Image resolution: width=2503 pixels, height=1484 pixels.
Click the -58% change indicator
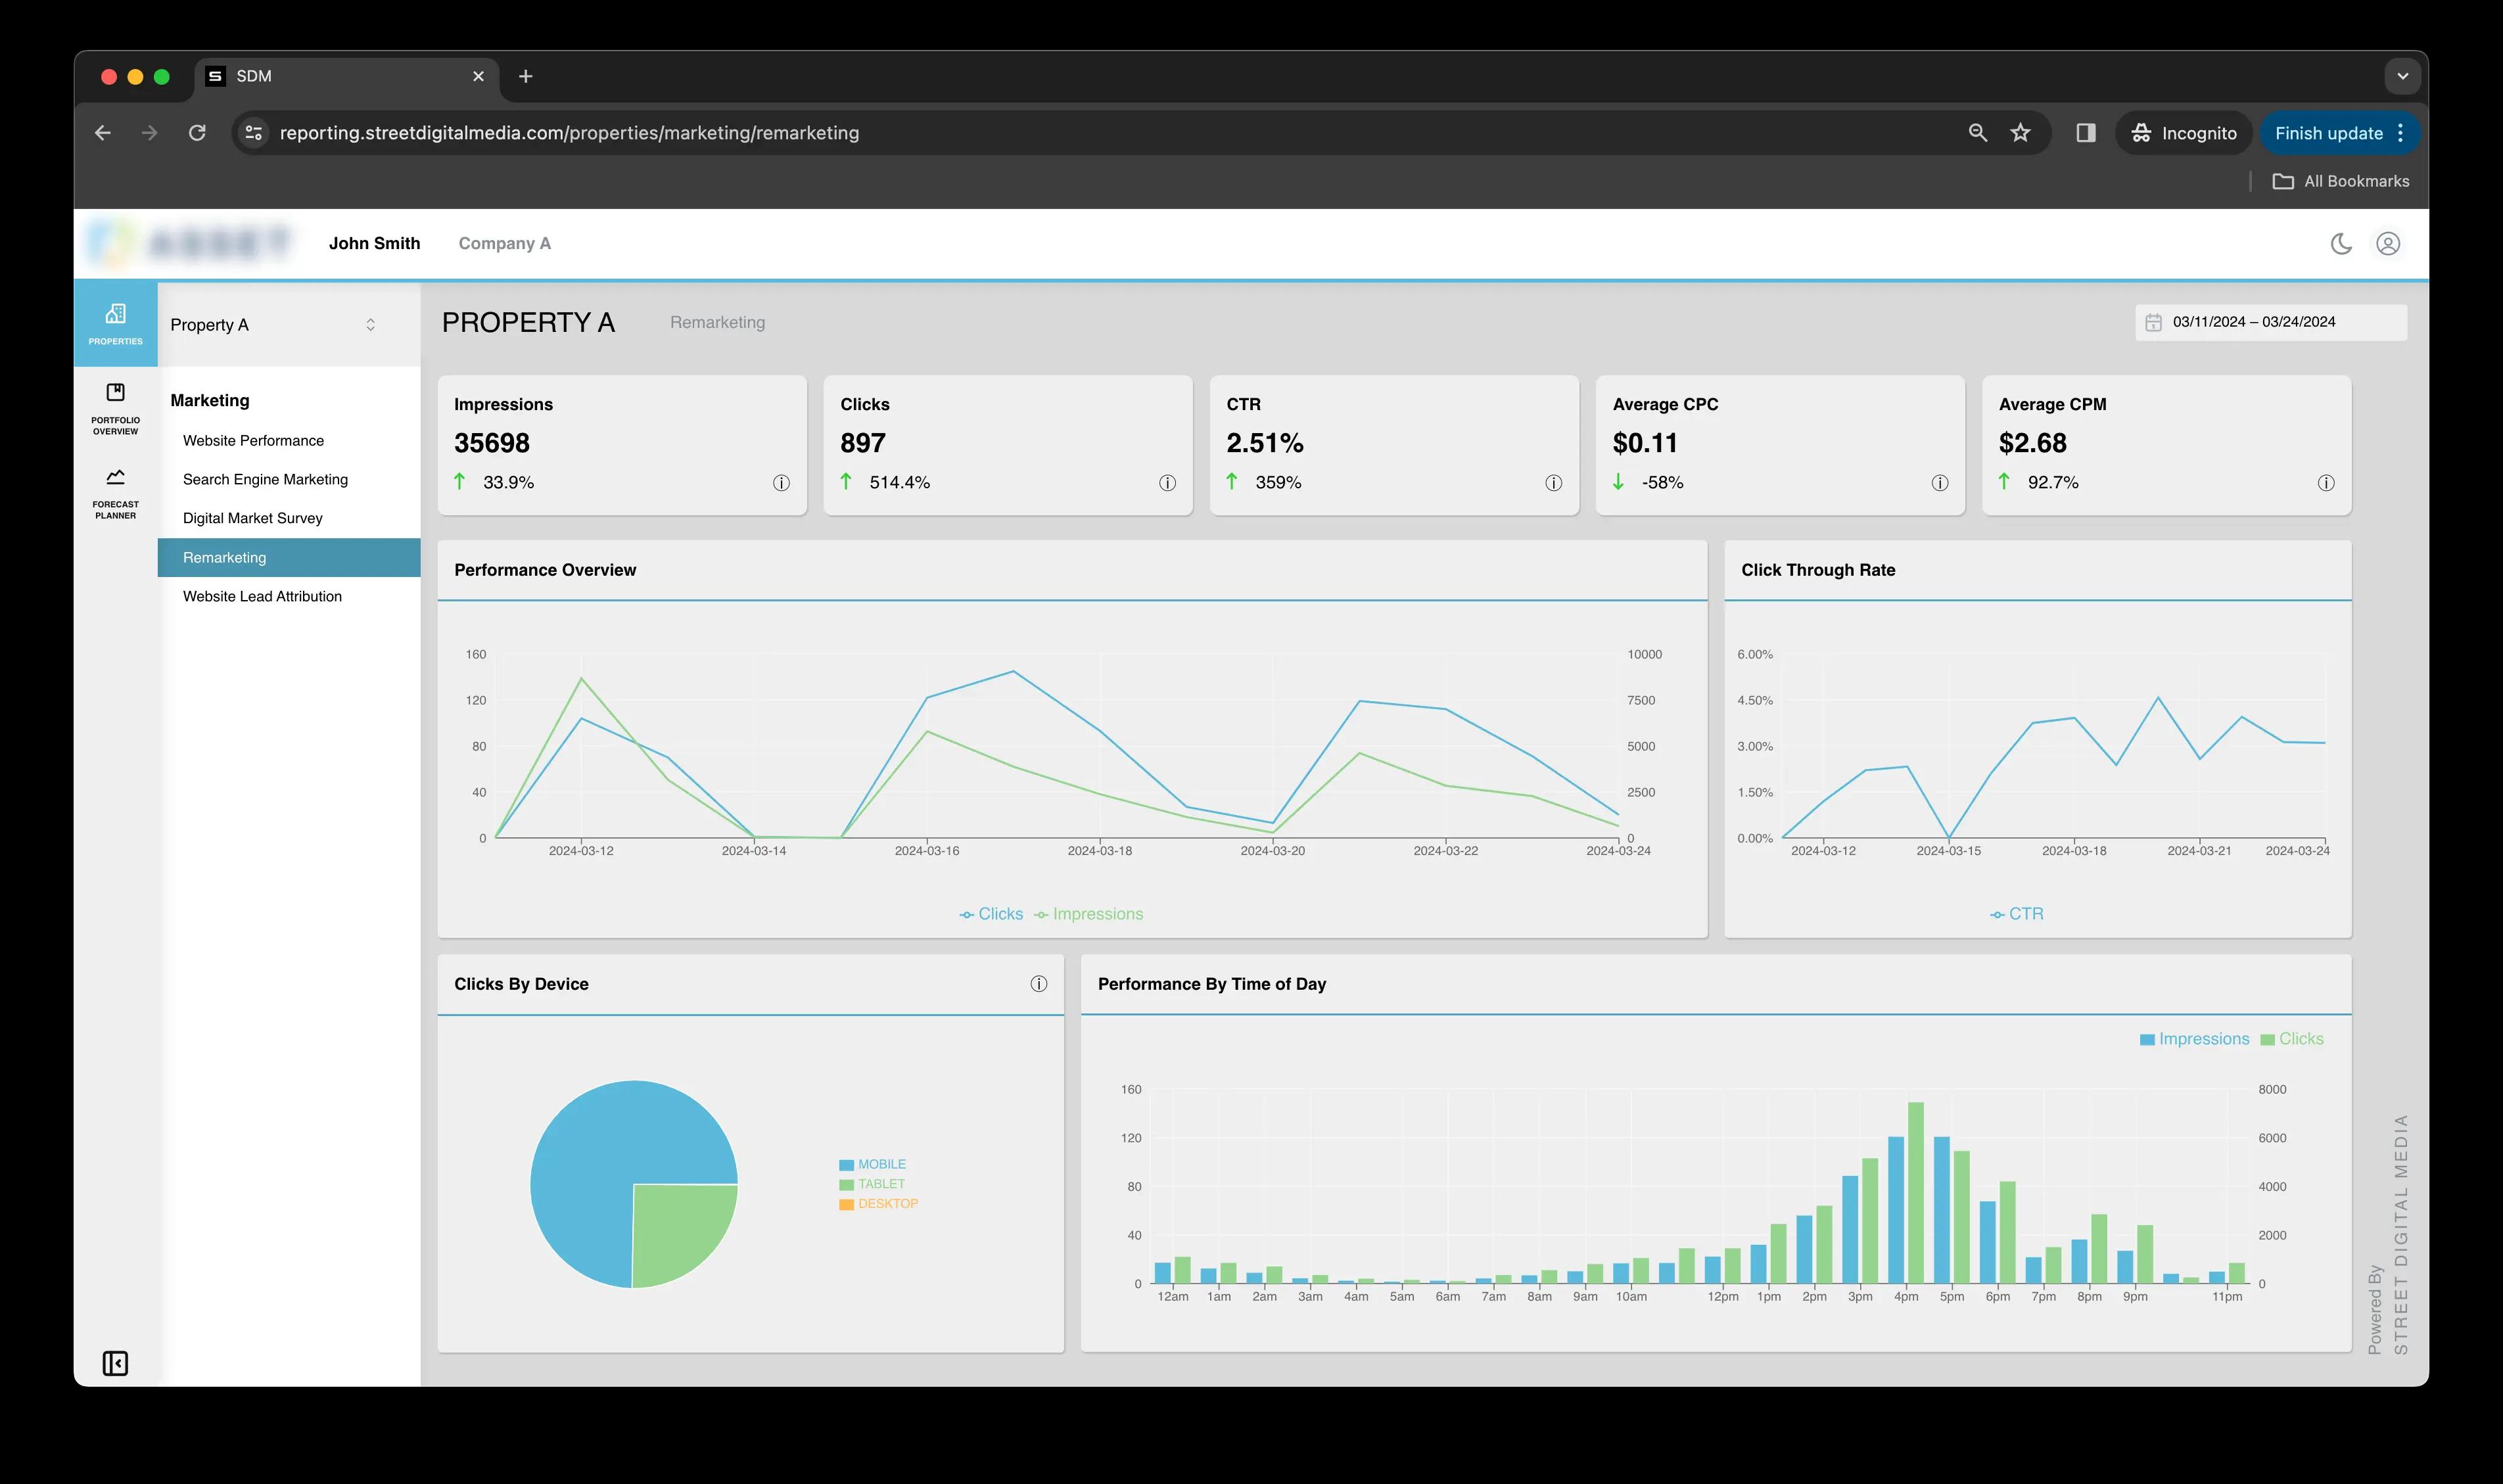point(1662,483)
